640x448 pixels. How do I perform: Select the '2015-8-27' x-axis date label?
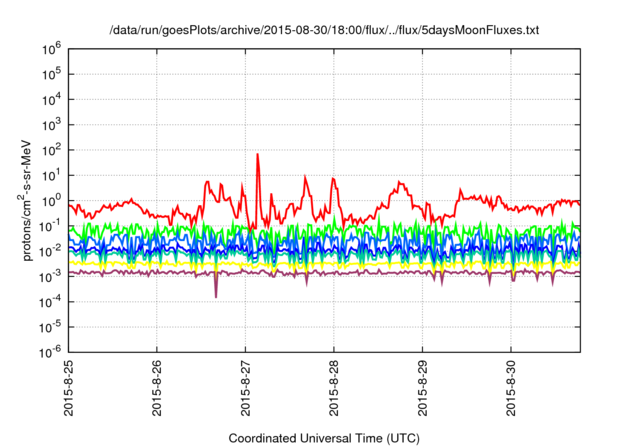[245, 387]
